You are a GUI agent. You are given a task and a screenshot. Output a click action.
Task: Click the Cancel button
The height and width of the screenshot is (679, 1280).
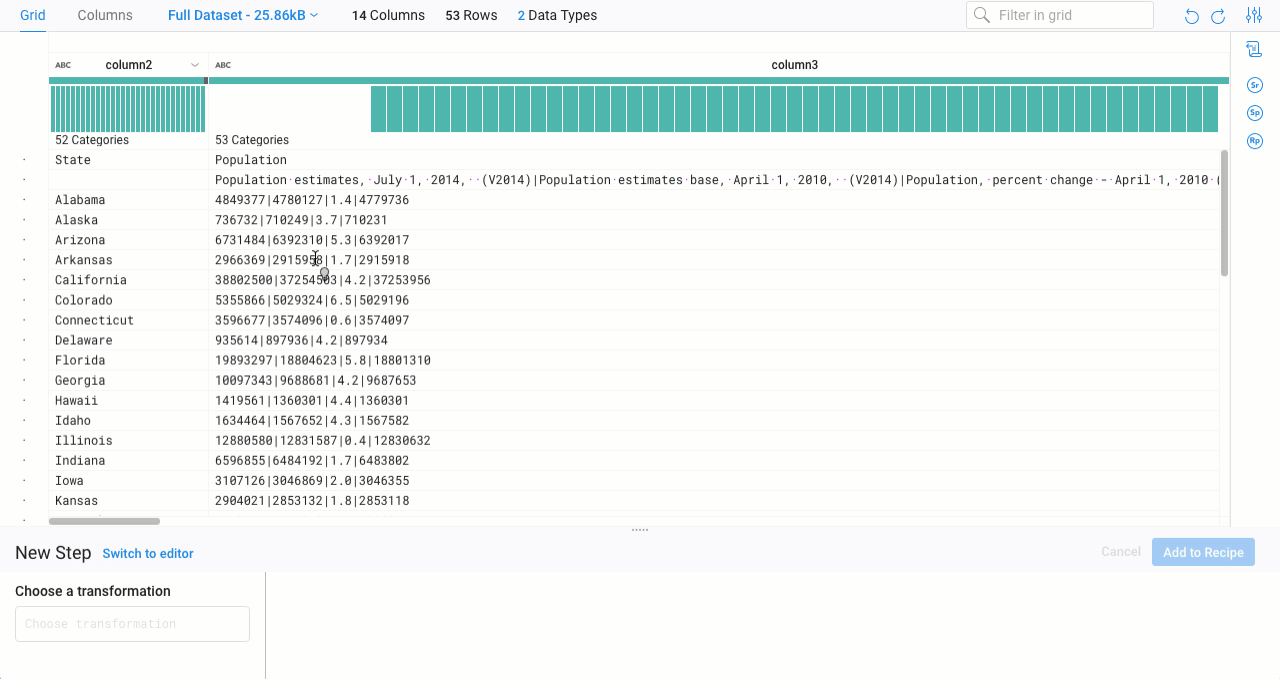click(x=1121, y=552)
